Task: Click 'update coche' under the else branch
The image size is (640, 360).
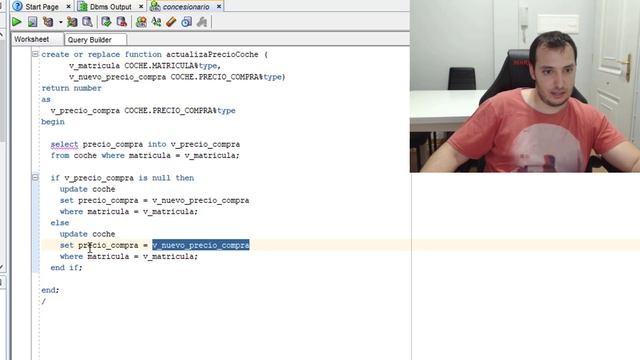Action: click(x=87, y=234)
